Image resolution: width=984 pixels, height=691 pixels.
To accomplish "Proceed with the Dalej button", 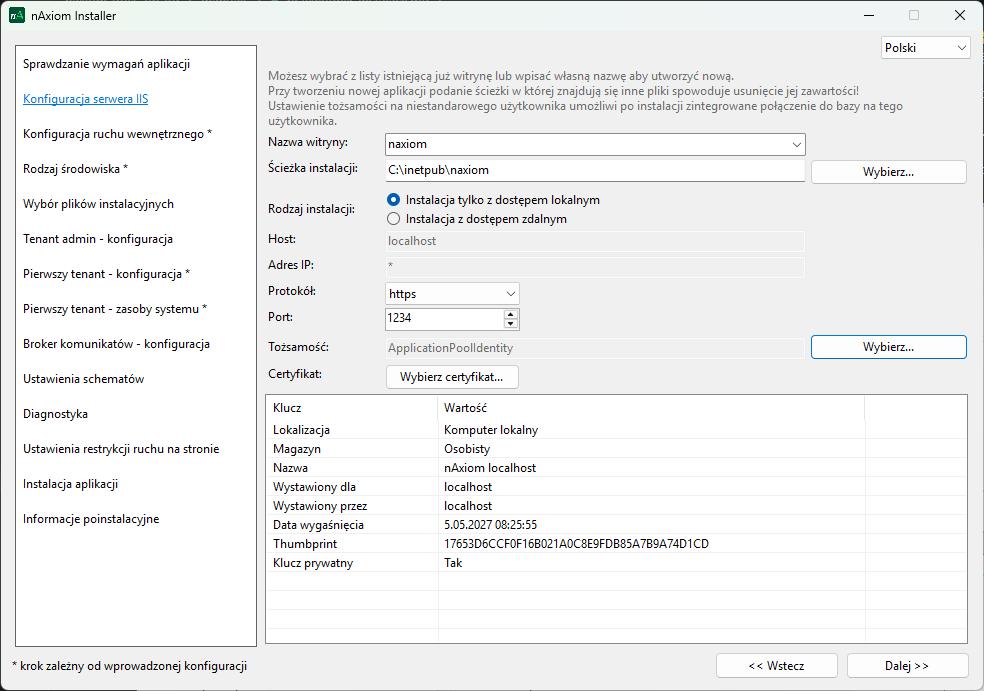I will (x=907, y=666).
